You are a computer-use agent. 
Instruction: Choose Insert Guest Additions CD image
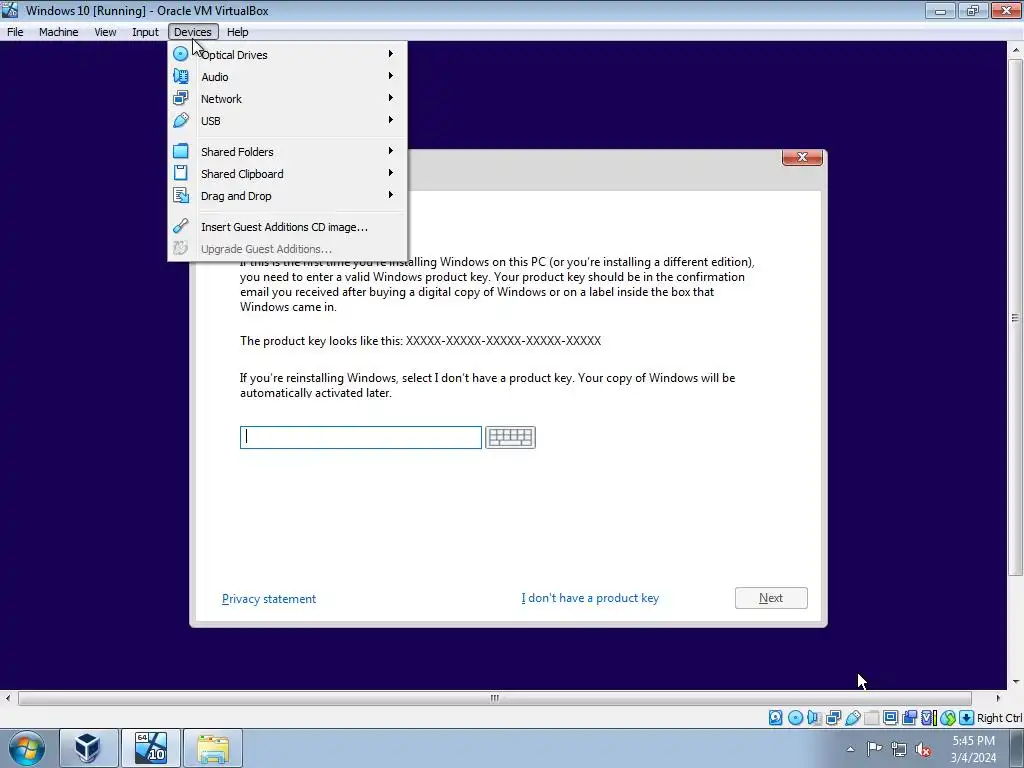(287, 227)
